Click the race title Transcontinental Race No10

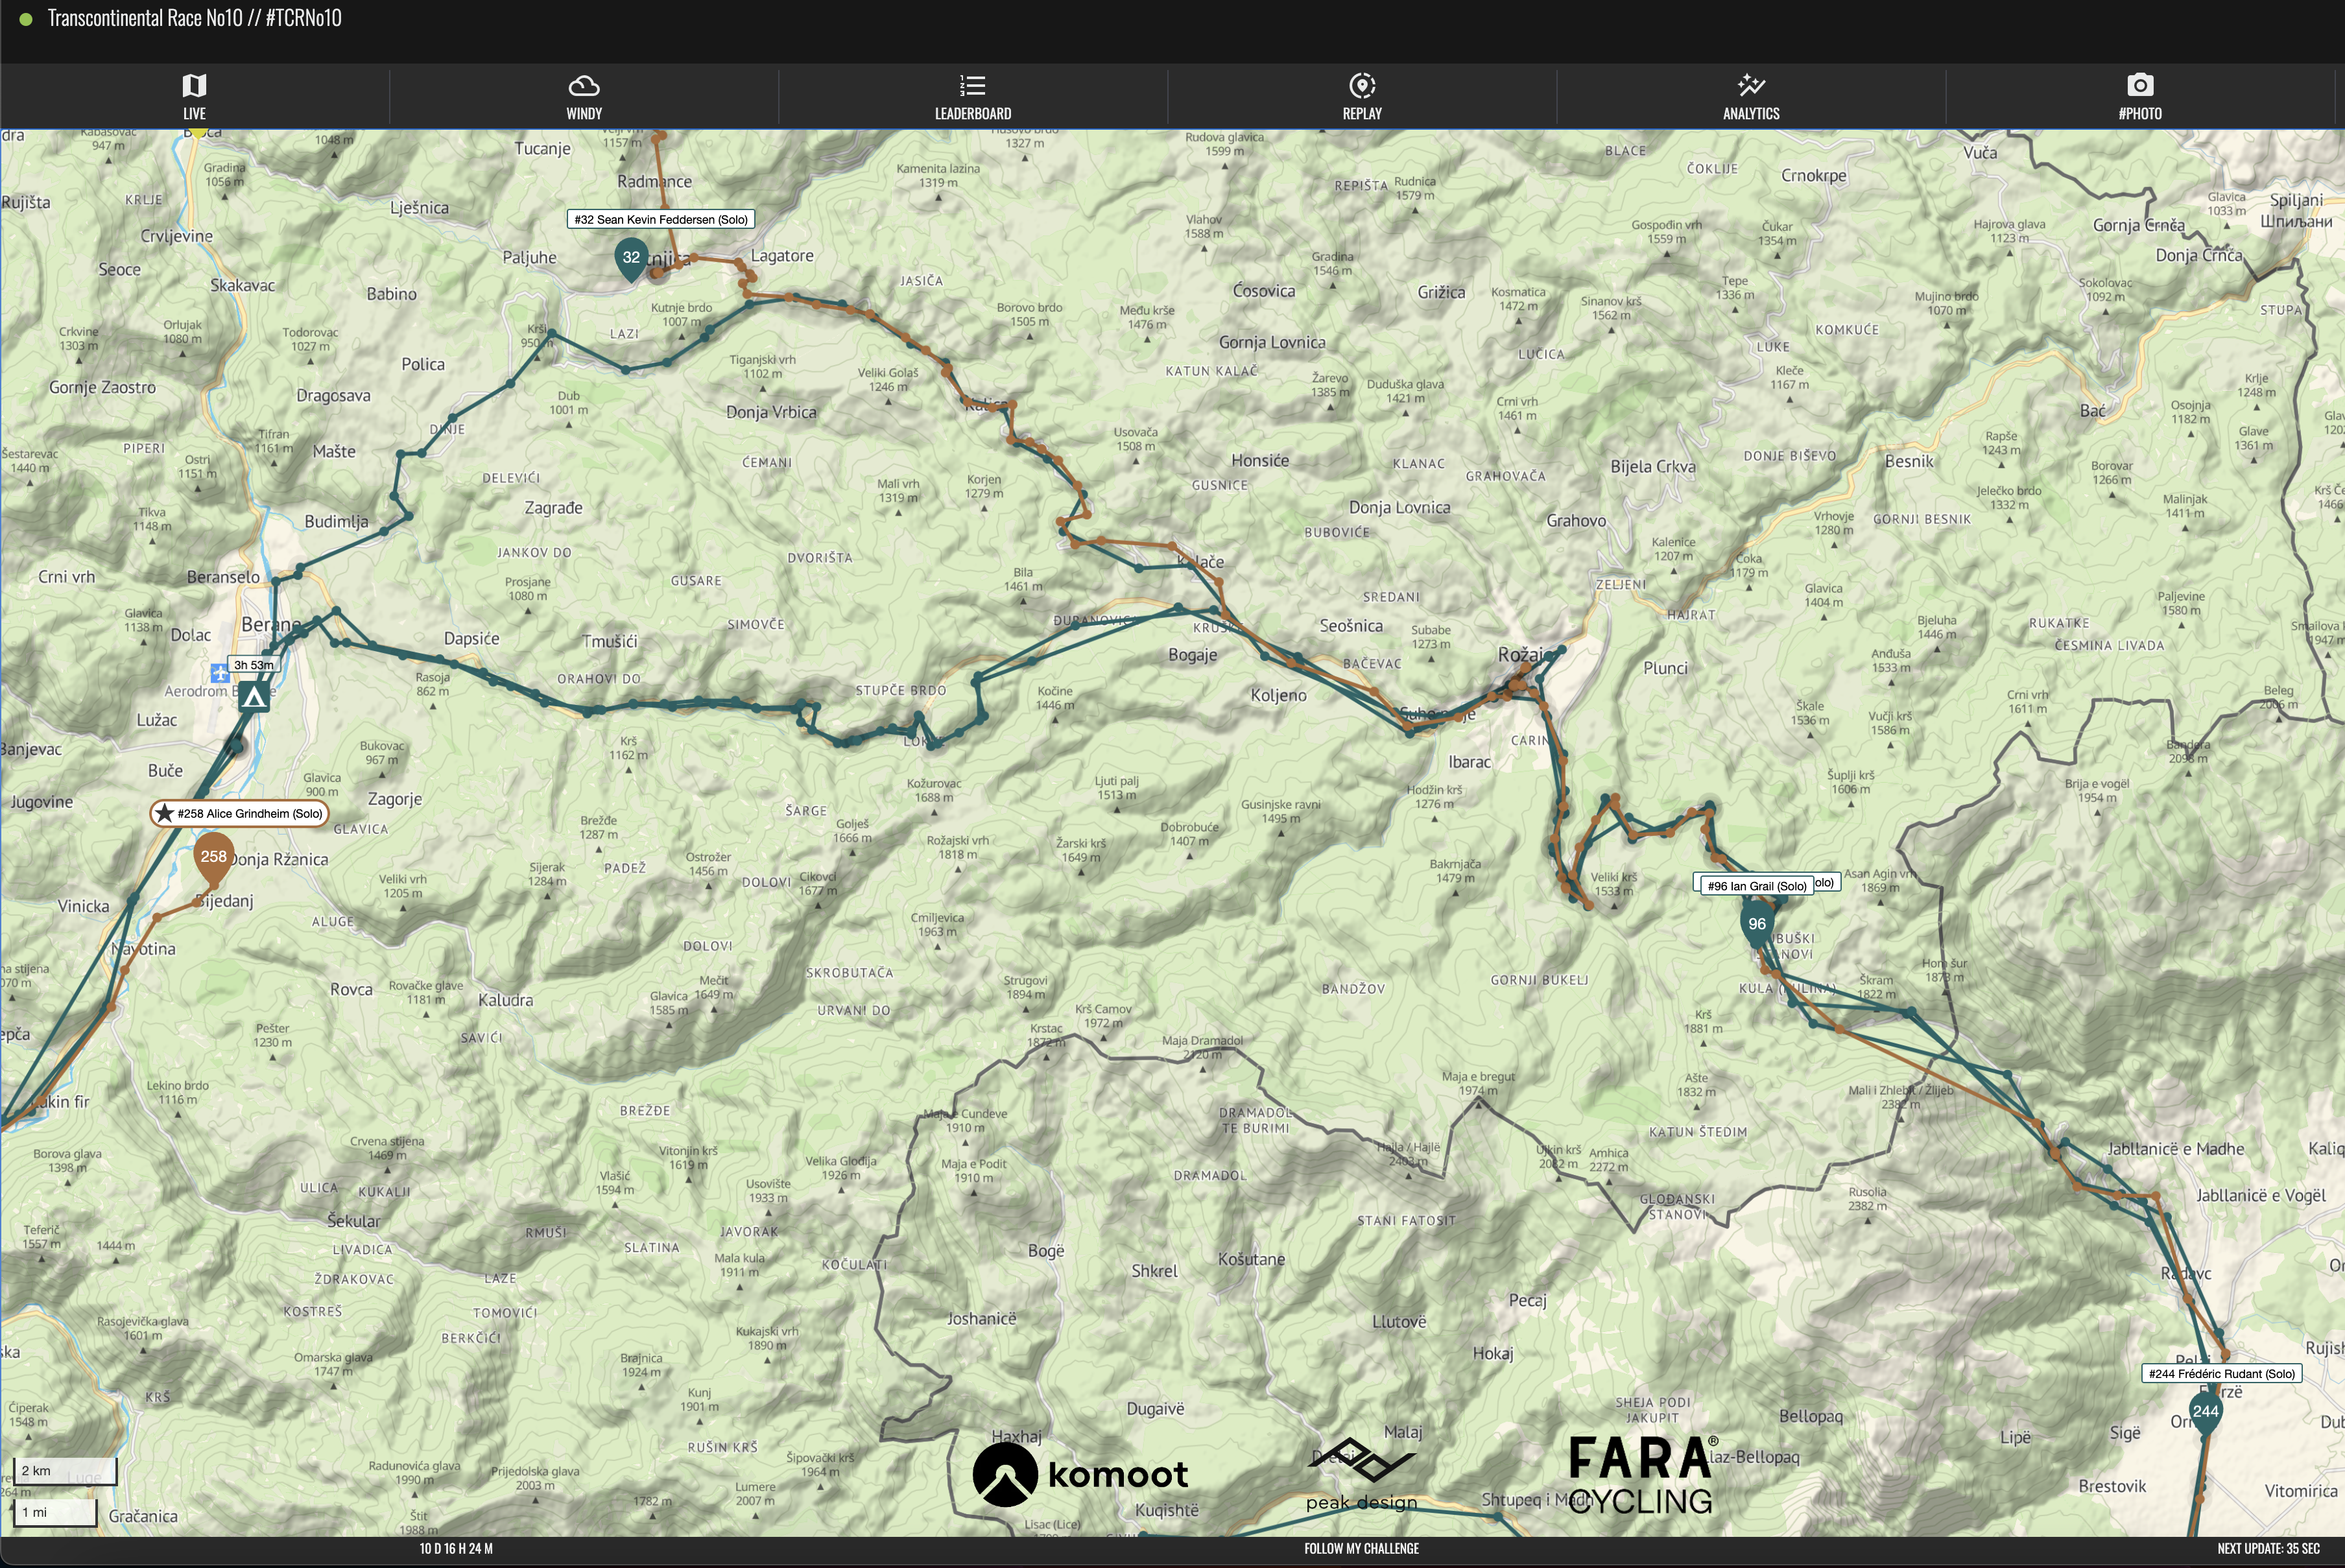[x=194, y=18]
